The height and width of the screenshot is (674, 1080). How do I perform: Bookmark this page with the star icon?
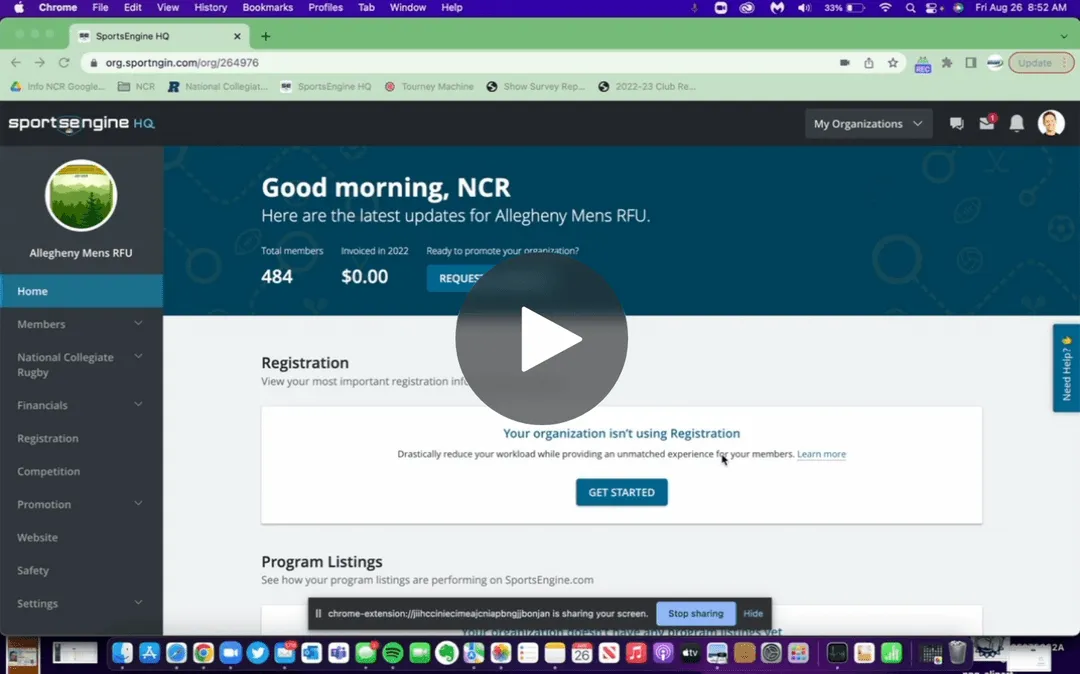pyautogui.click(x=893, y=63)
